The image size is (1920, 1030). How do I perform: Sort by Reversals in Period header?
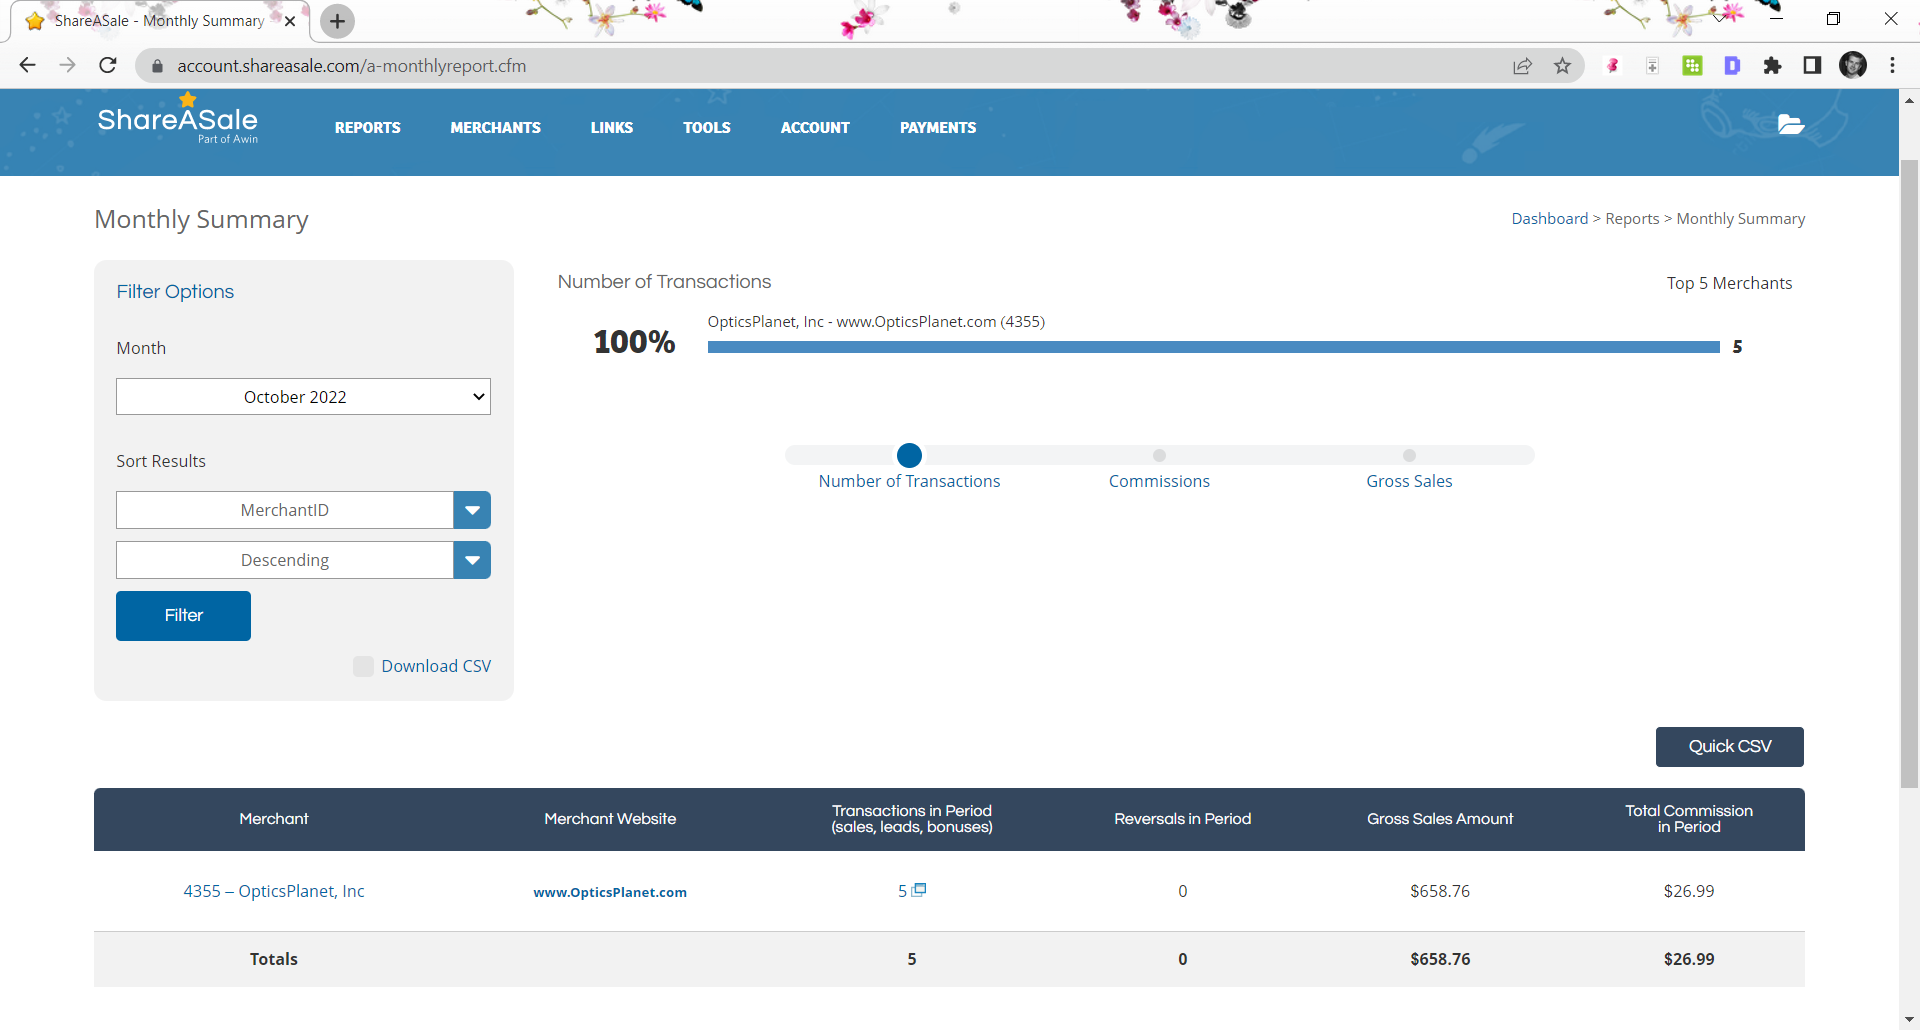1182,819
